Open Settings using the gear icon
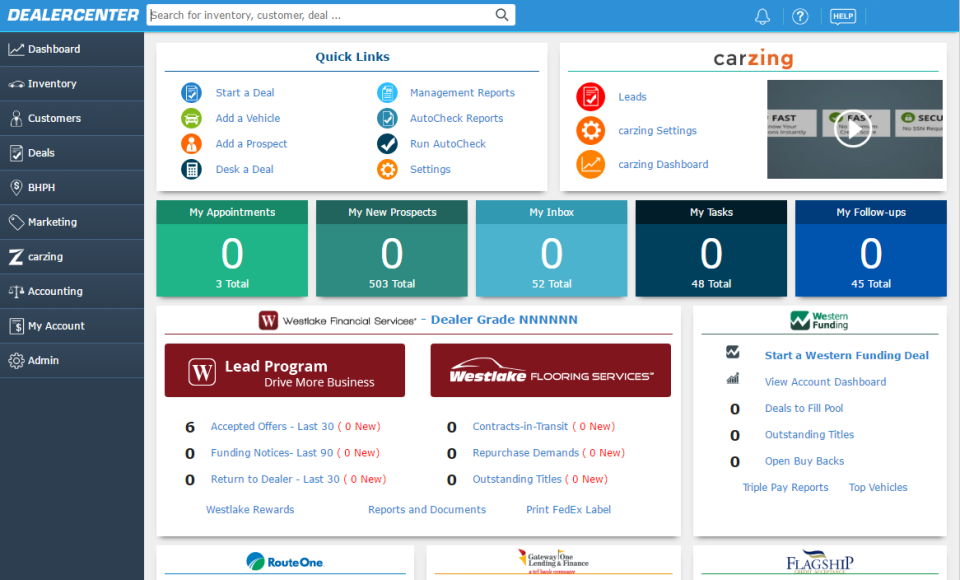Image resolution: width=960 pixels, height=580 pixels. (x=388, y=169)
